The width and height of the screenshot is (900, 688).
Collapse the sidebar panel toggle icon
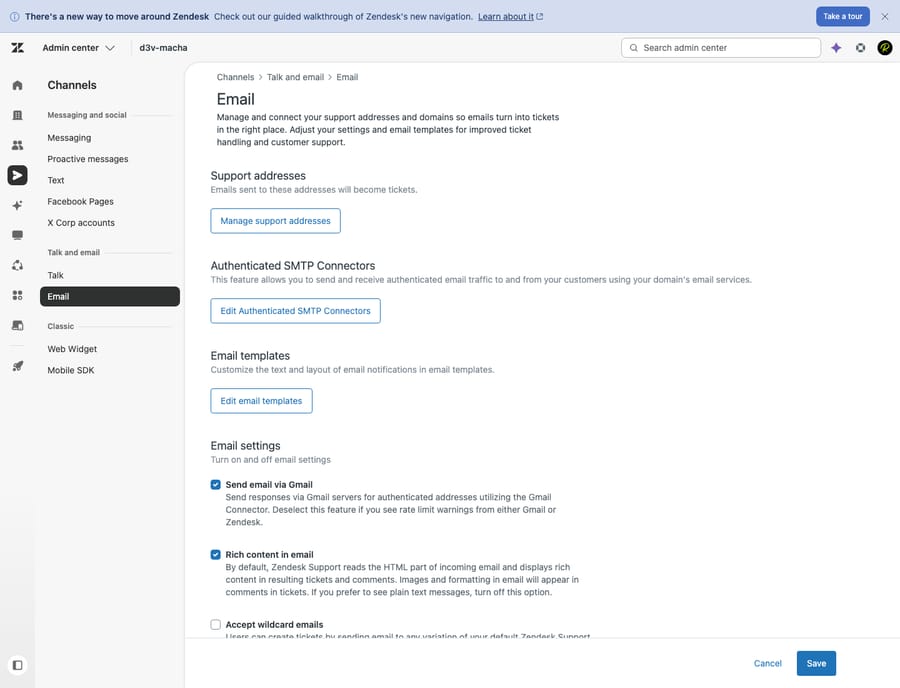pyautogui.click(x=17, y=665)
